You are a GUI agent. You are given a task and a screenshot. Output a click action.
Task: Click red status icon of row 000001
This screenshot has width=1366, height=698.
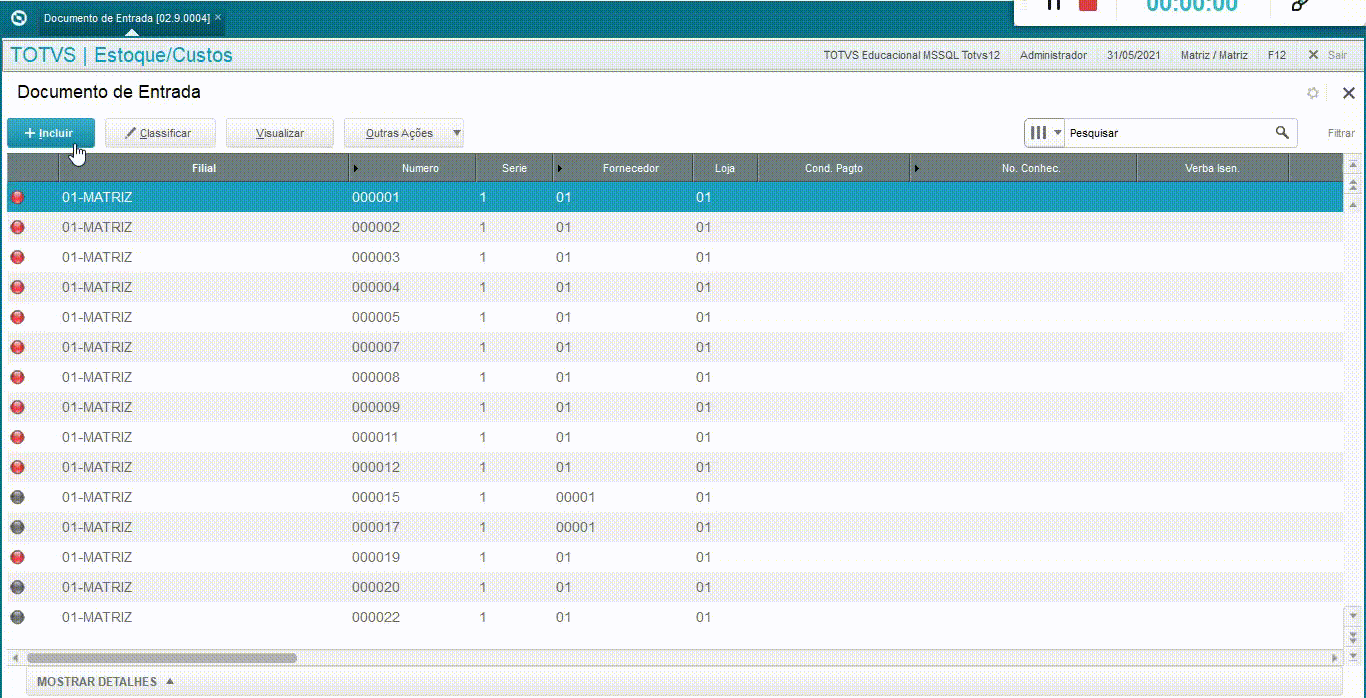17,197
